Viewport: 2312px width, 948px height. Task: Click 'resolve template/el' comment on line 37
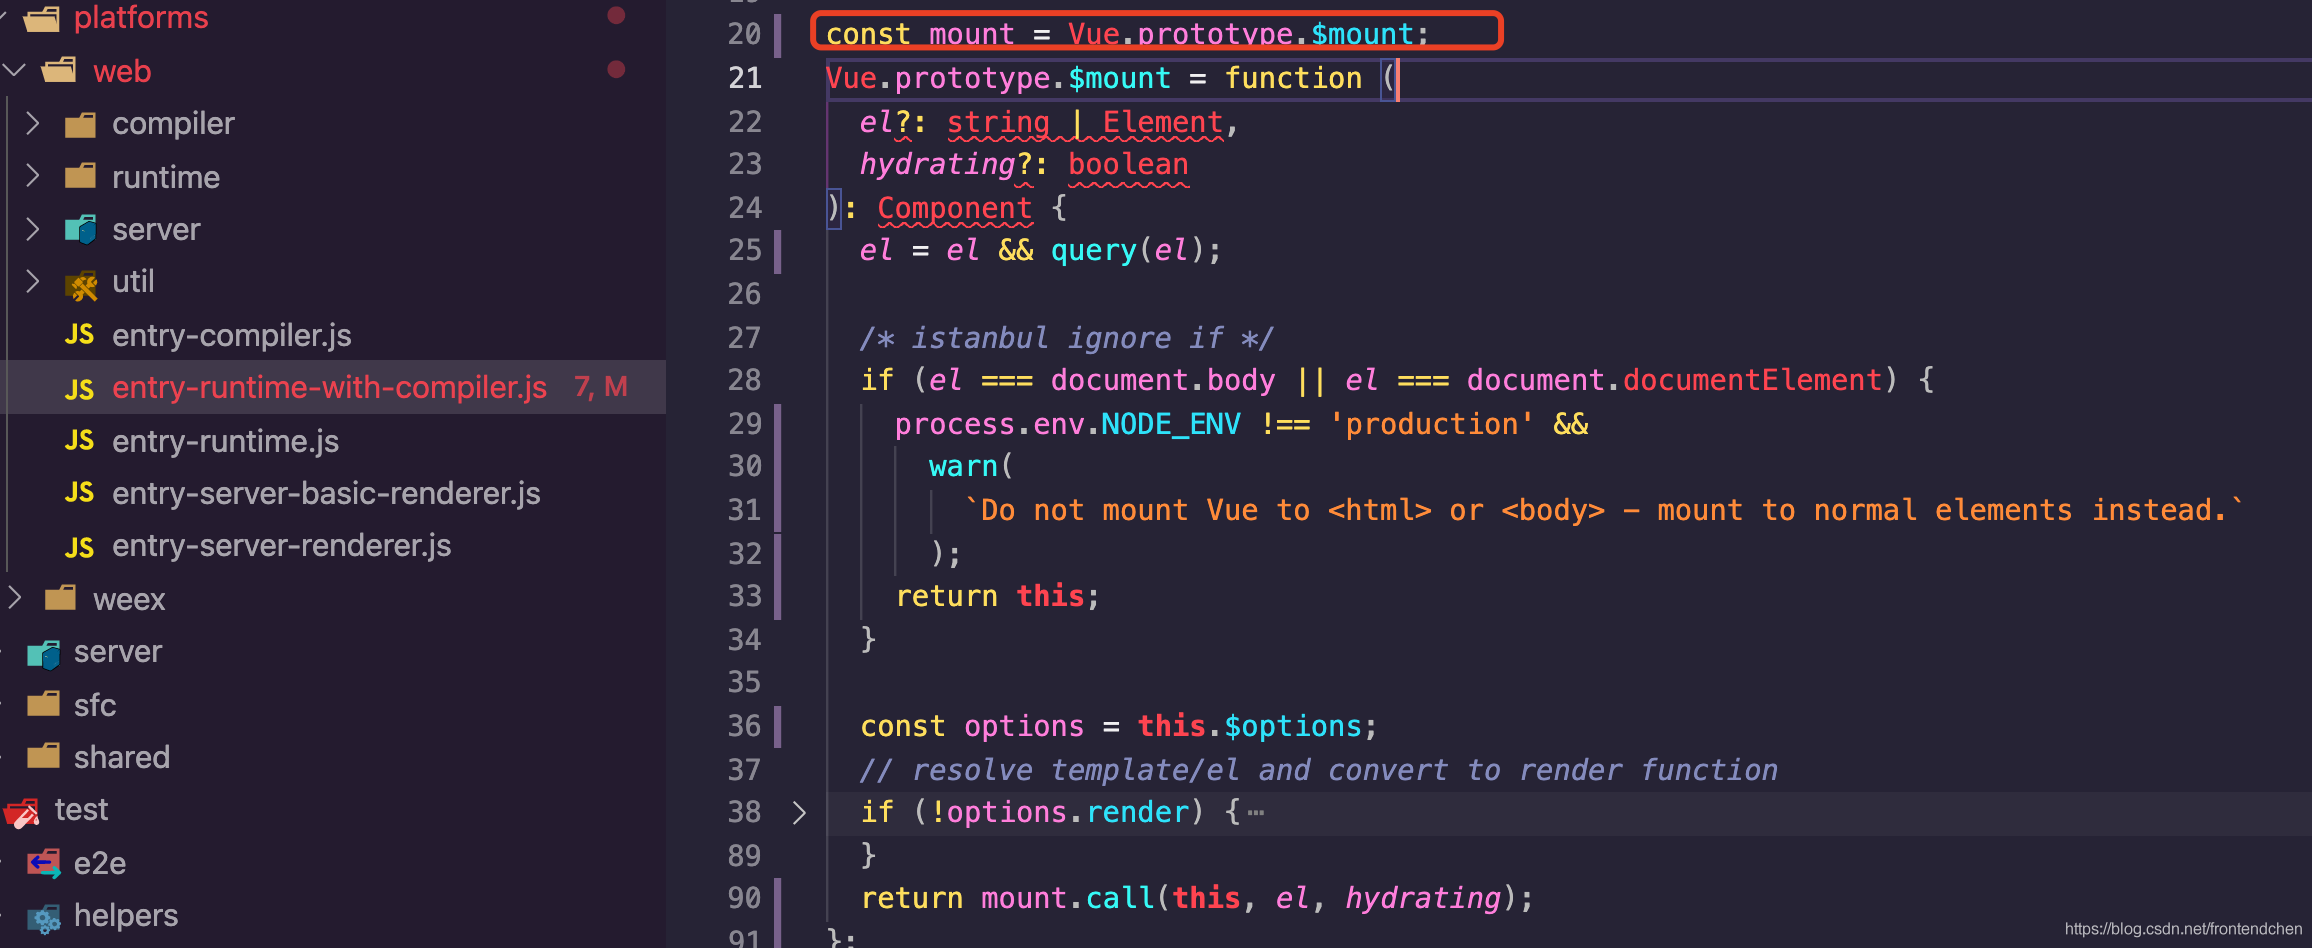coord(1318,770)
